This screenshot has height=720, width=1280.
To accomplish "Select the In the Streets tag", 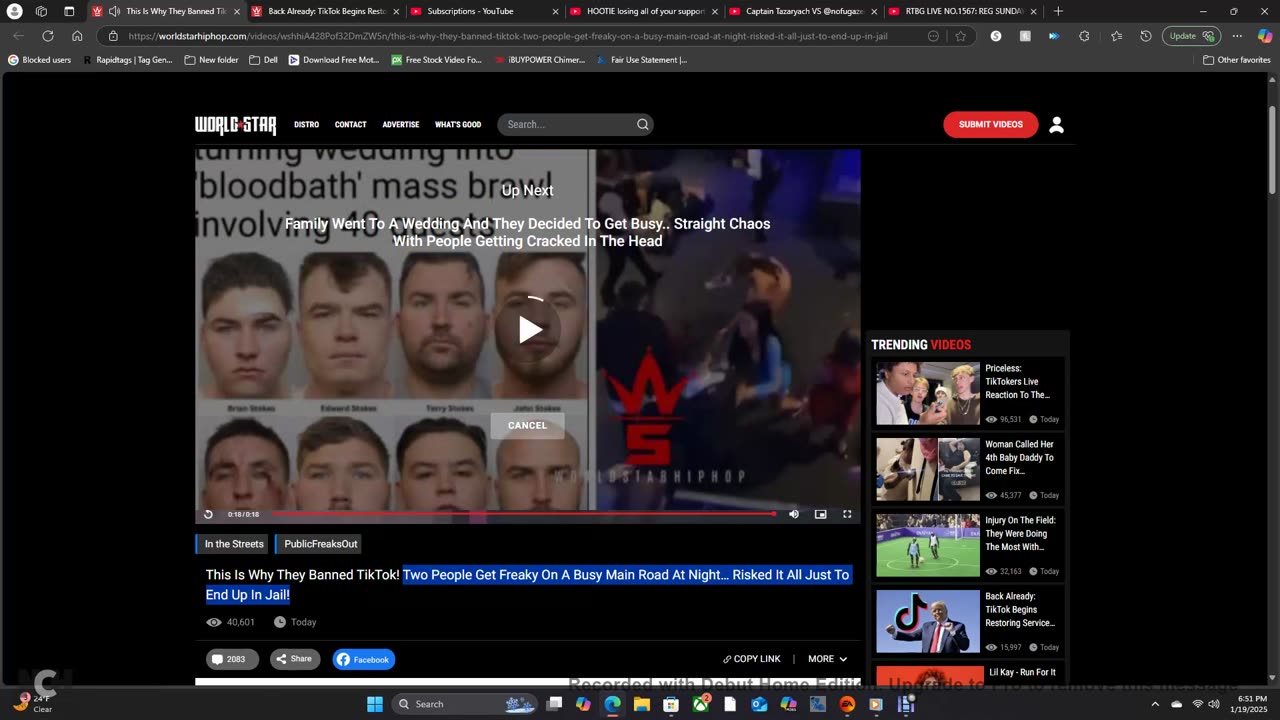I will tap(233, 544).
